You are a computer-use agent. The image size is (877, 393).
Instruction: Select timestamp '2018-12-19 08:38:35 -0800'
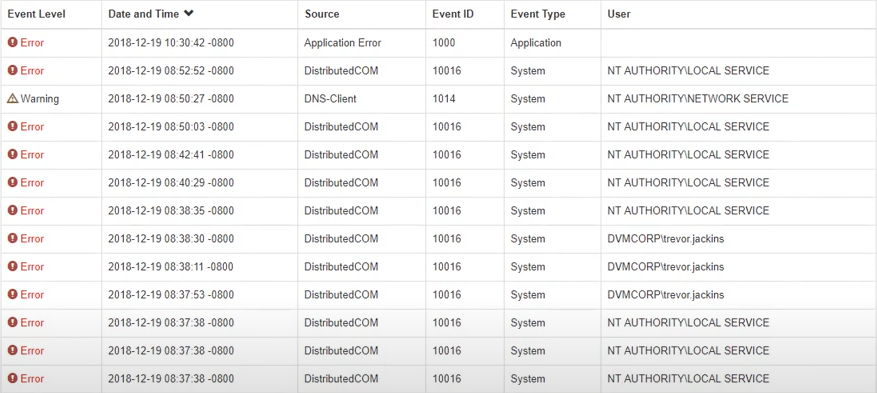pyautogui.click(x=171, y=211)
